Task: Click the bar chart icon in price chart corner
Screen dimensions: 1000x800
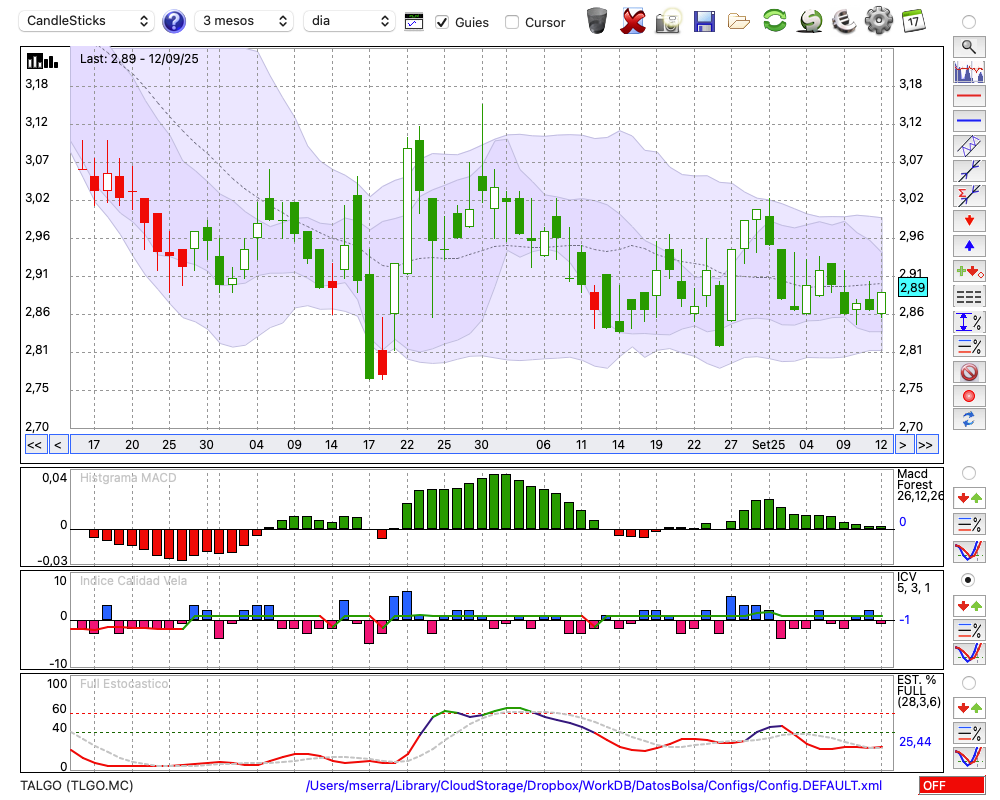Action: [42, 61]
